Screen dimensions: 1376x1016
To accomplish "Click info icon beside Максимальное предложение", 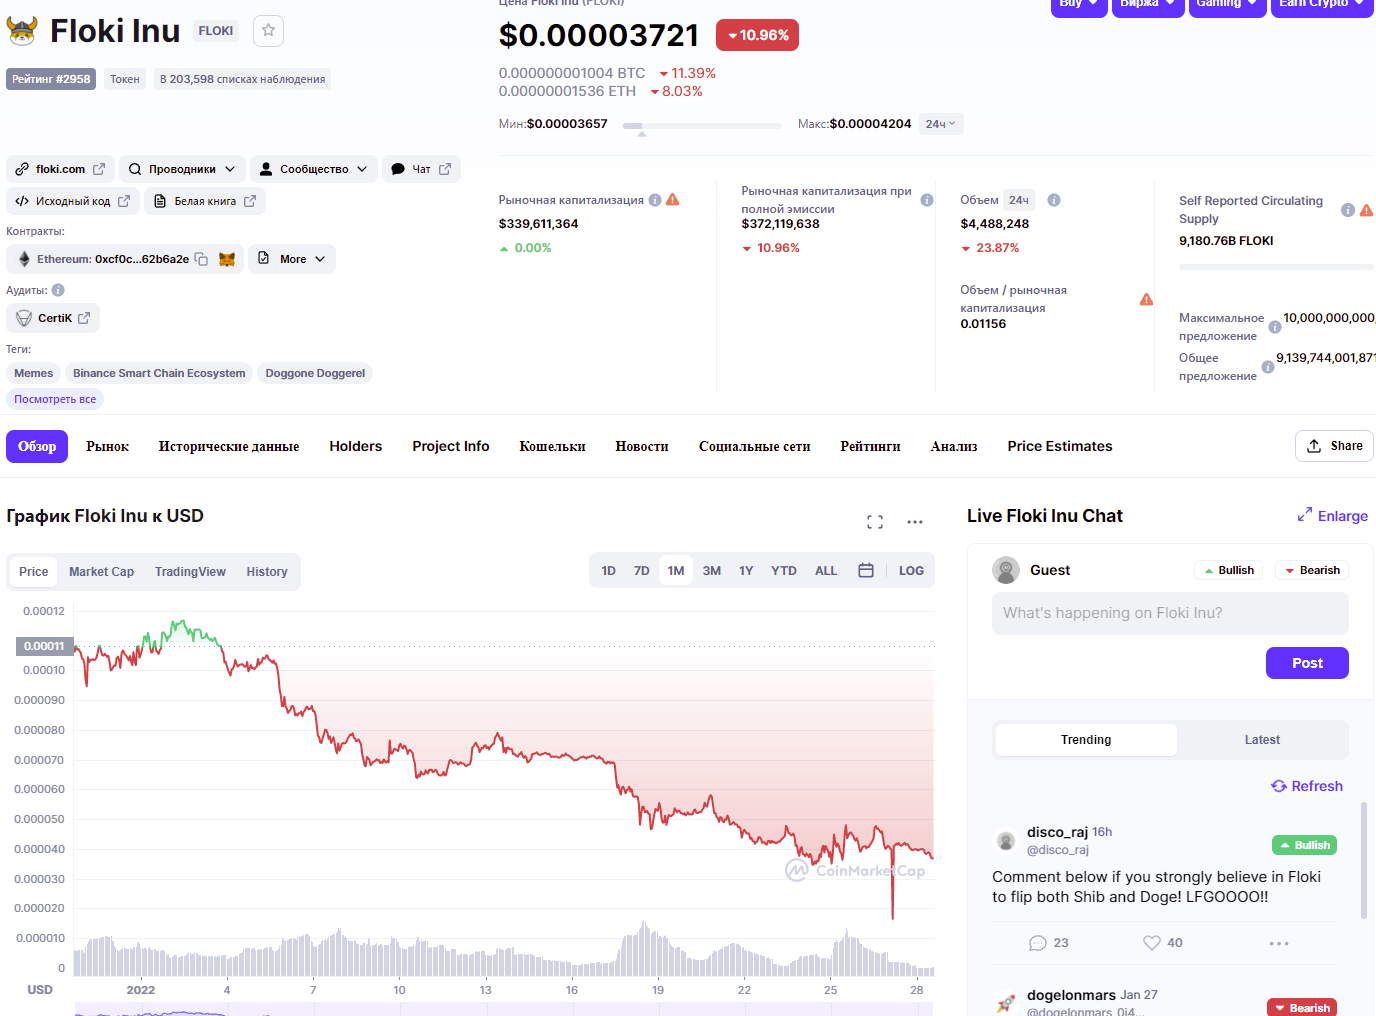I will pyautogui.click(x=1275, y=327).
